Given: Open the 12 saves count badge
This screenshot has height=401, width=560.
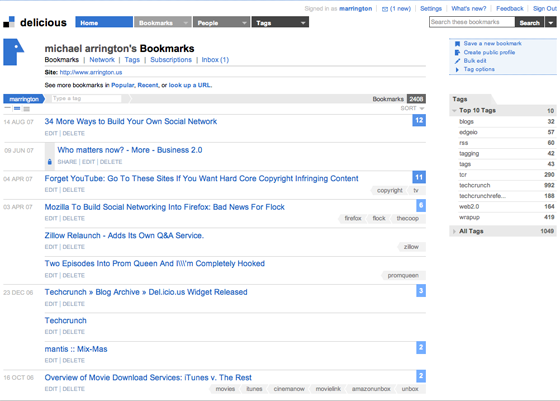Looking at the screenshot, I should [x=419, y=120].
